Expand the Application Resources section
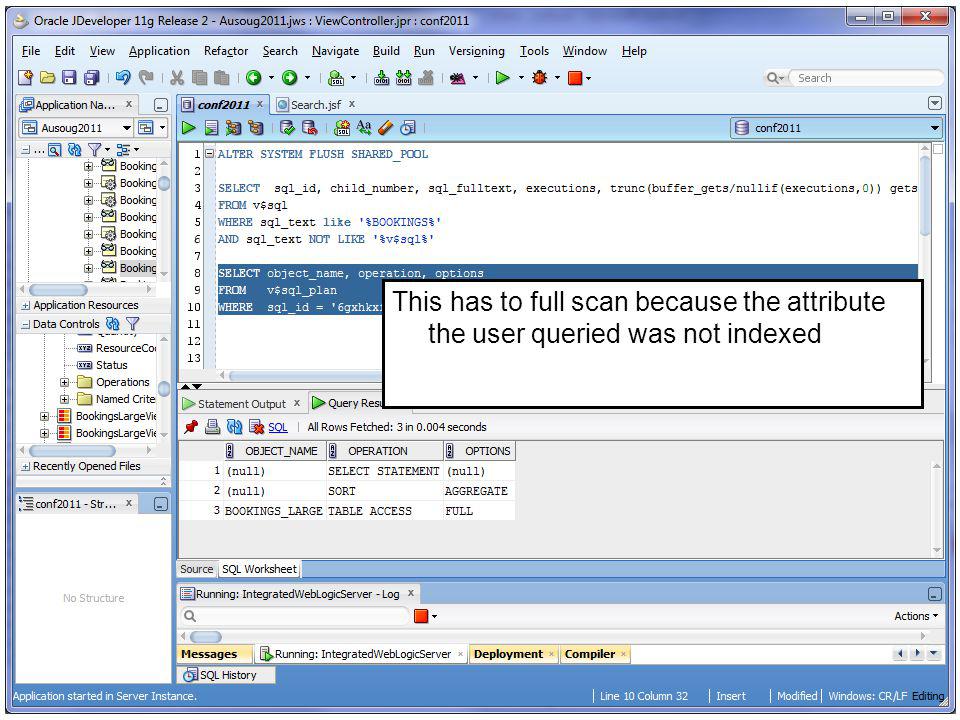The image size is (960, 720). point(26,306)
